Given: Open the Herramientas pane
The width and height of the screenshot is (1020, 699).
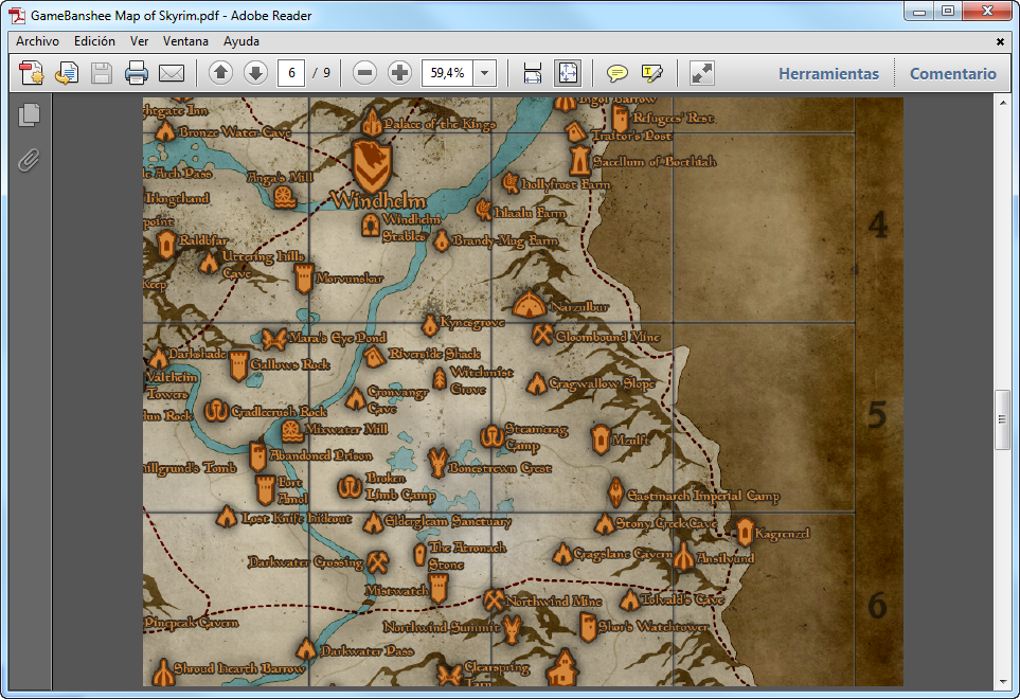Looking at the screenshot, I should [828, 73].
